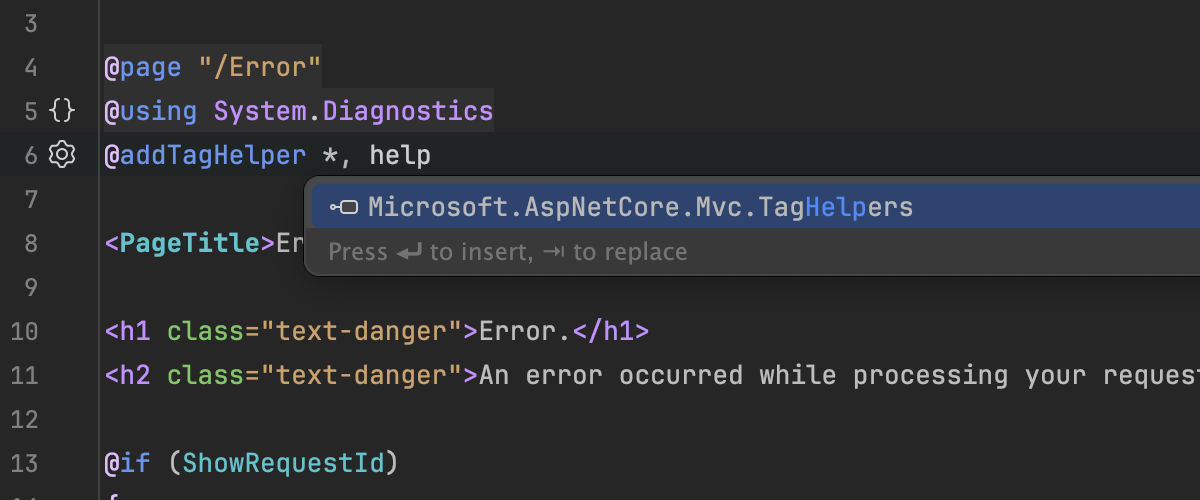Screen dimensions: 1200x500
Task: Click the @addTagHelper directive
Action: point(204,155)
